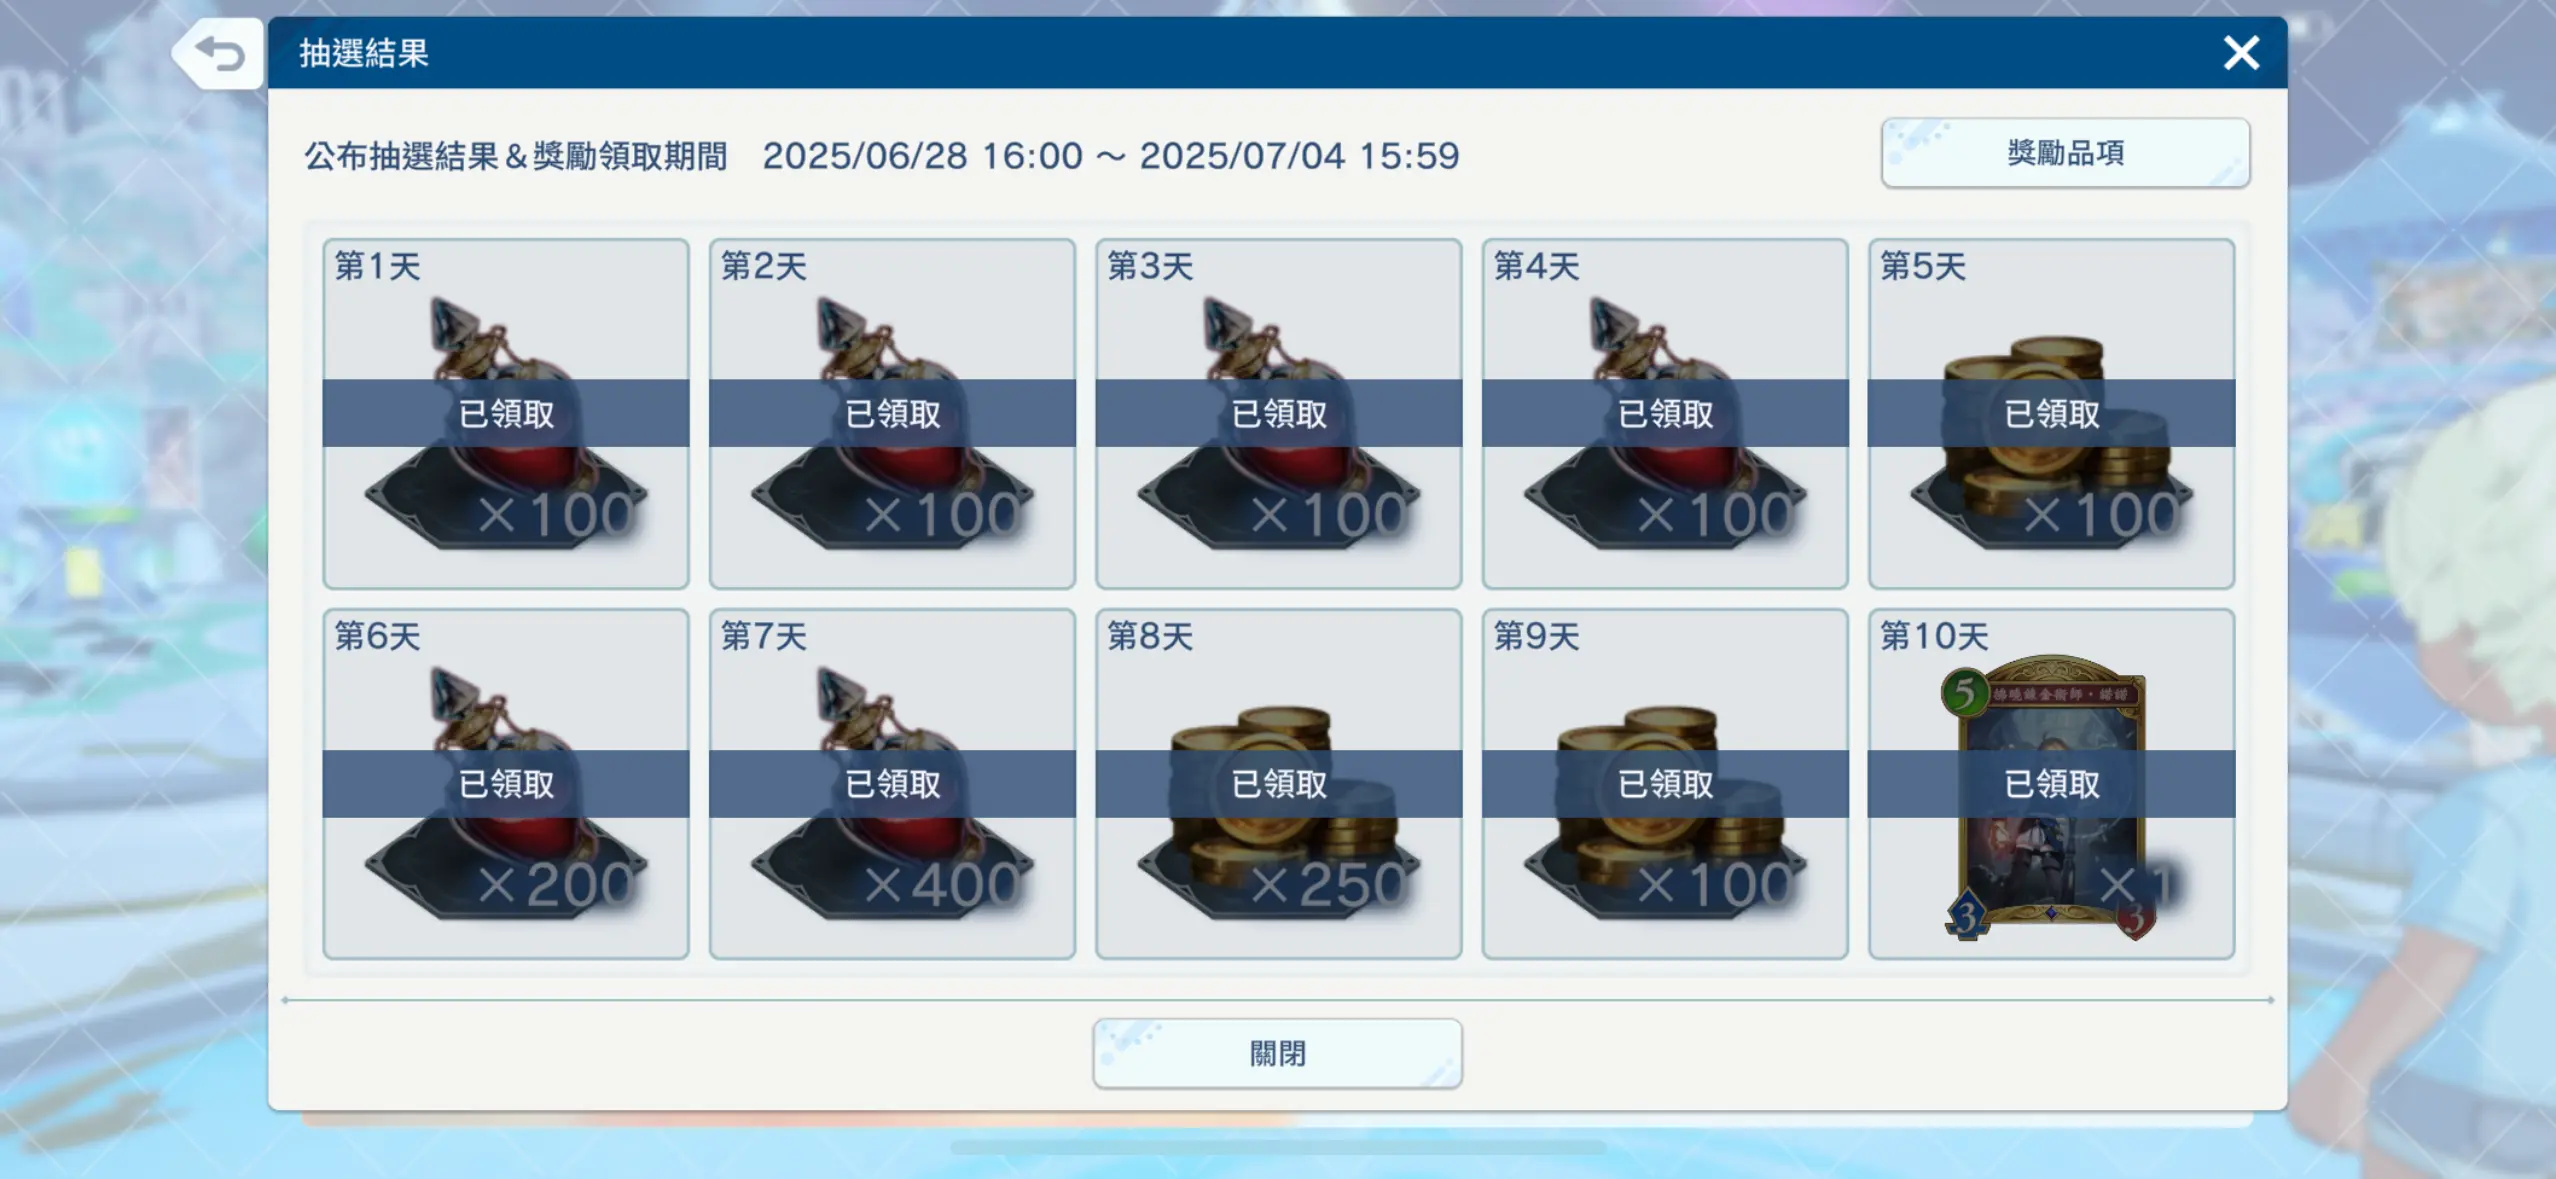Open the 獎勵品項 reward list
The width and height of the screenshot is (2556, 1179).
pos(2065,153)
